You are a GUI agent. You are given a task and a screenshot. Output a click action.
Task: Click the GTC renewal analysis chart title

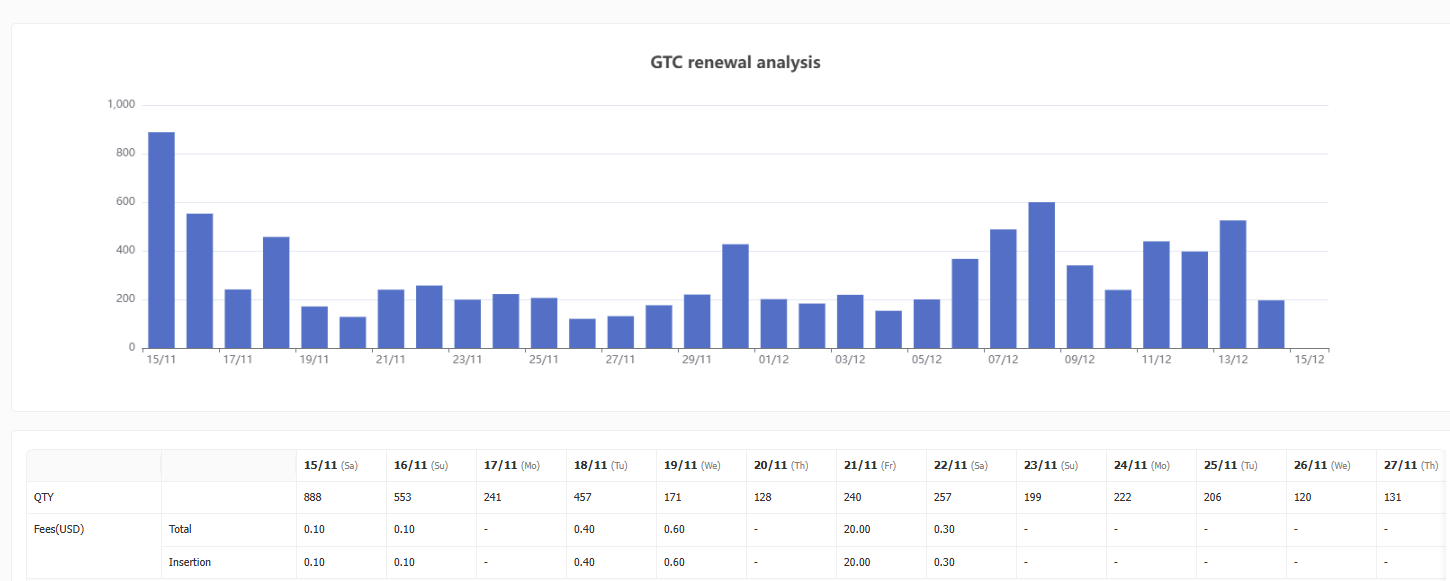tap(735, 62)
